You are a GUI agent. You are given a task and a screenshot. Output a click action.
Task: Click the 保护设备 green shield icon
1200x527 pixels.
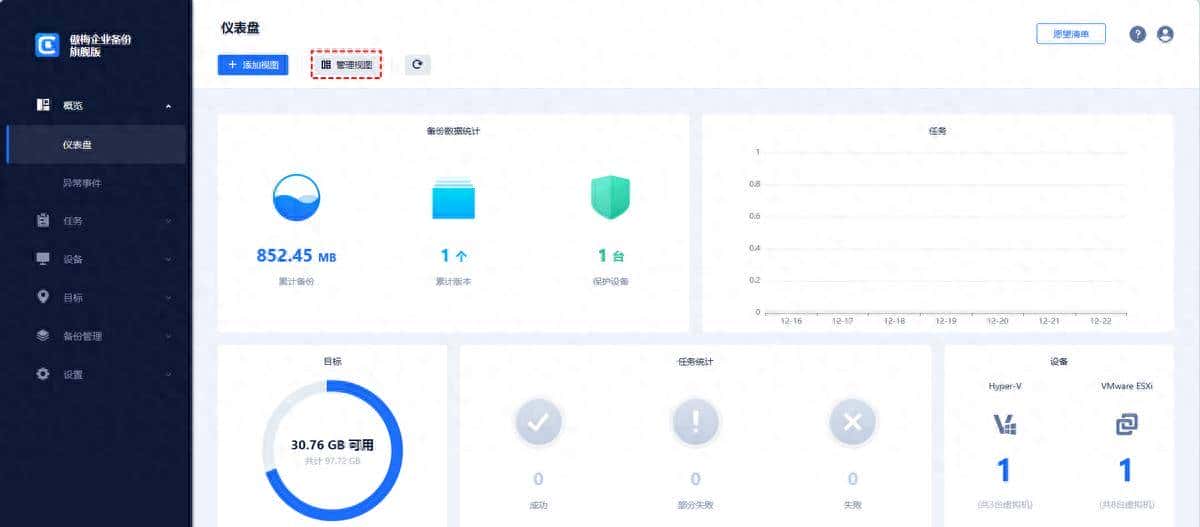click(x=610, y=198)
